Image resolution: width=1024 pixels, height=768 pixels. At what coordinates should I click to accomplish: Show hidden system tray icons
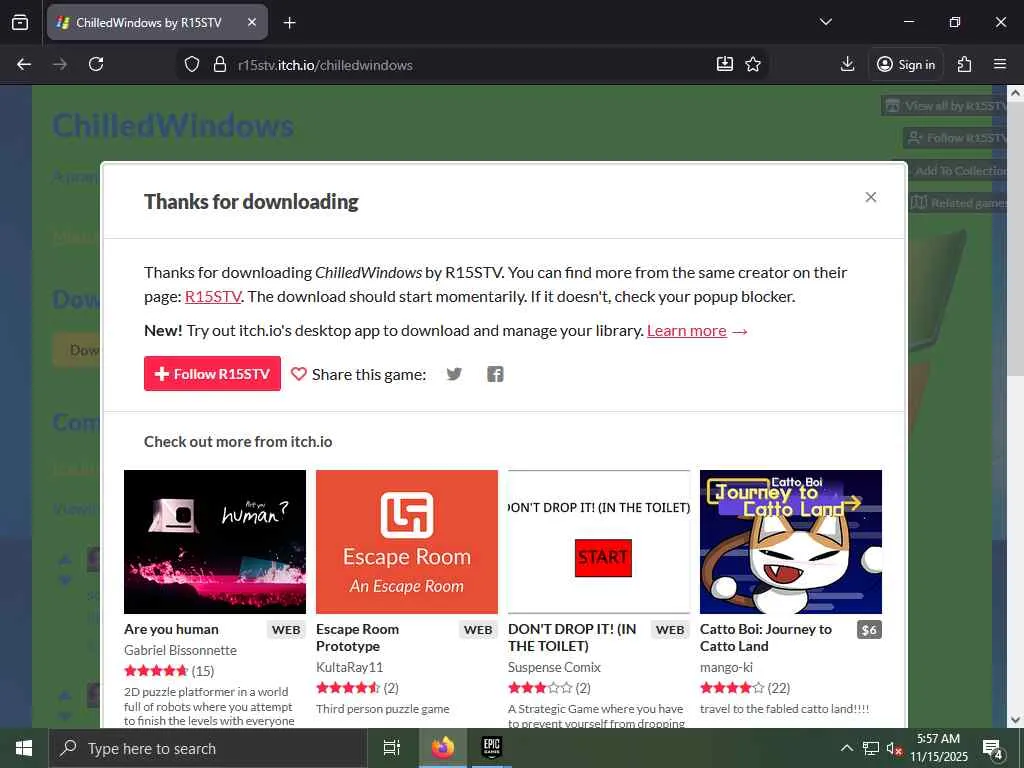846,748
